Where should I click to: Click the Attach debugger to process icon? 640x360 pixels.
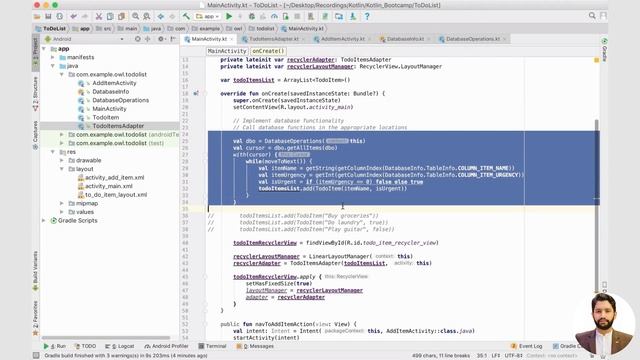coord(286,16)
